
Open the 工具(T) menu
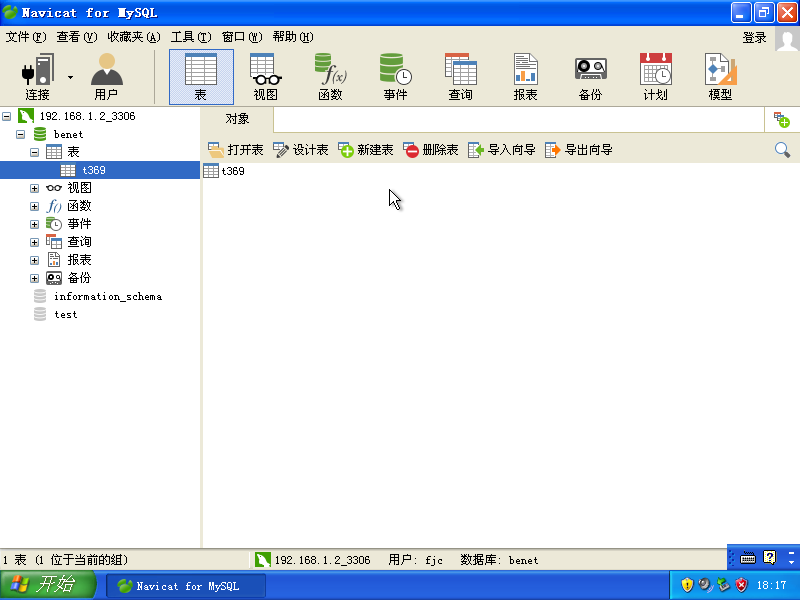click(x=191, y=37)
